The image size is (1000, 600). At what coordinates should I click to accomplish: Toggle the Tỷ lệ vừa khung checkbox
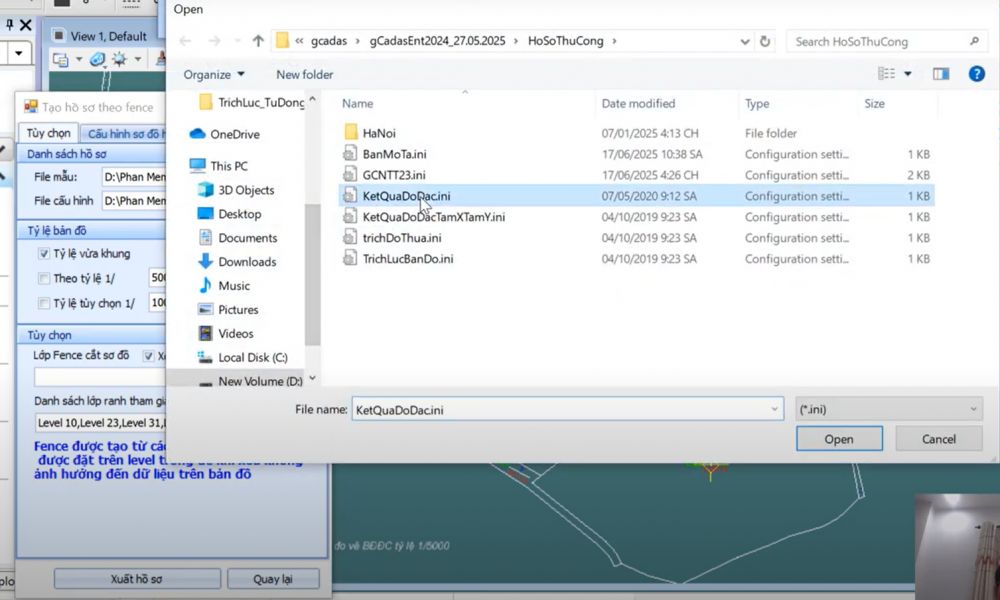coord(44,254)
